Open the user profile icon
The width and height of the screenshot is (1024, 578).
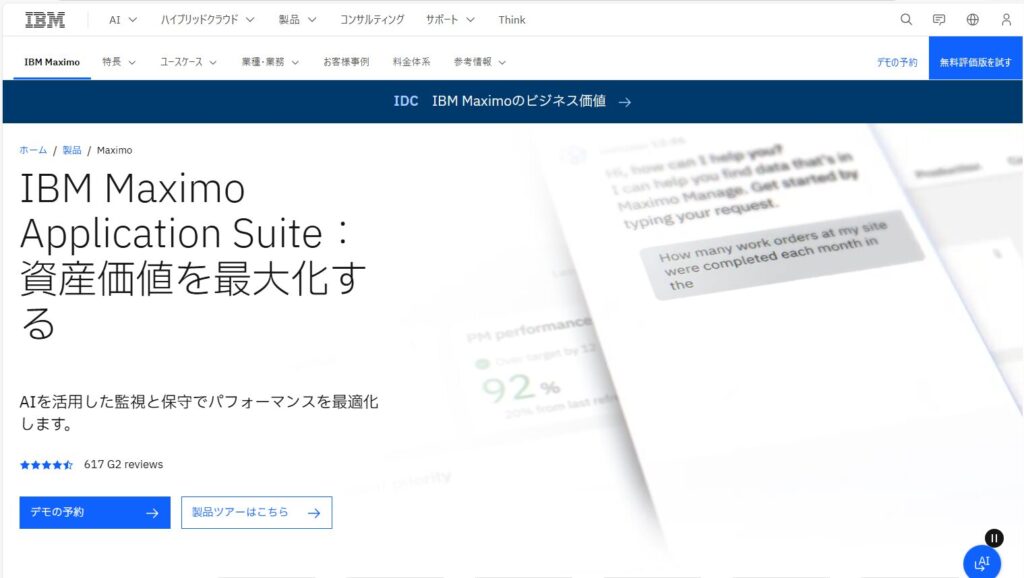pos(1006,19)
